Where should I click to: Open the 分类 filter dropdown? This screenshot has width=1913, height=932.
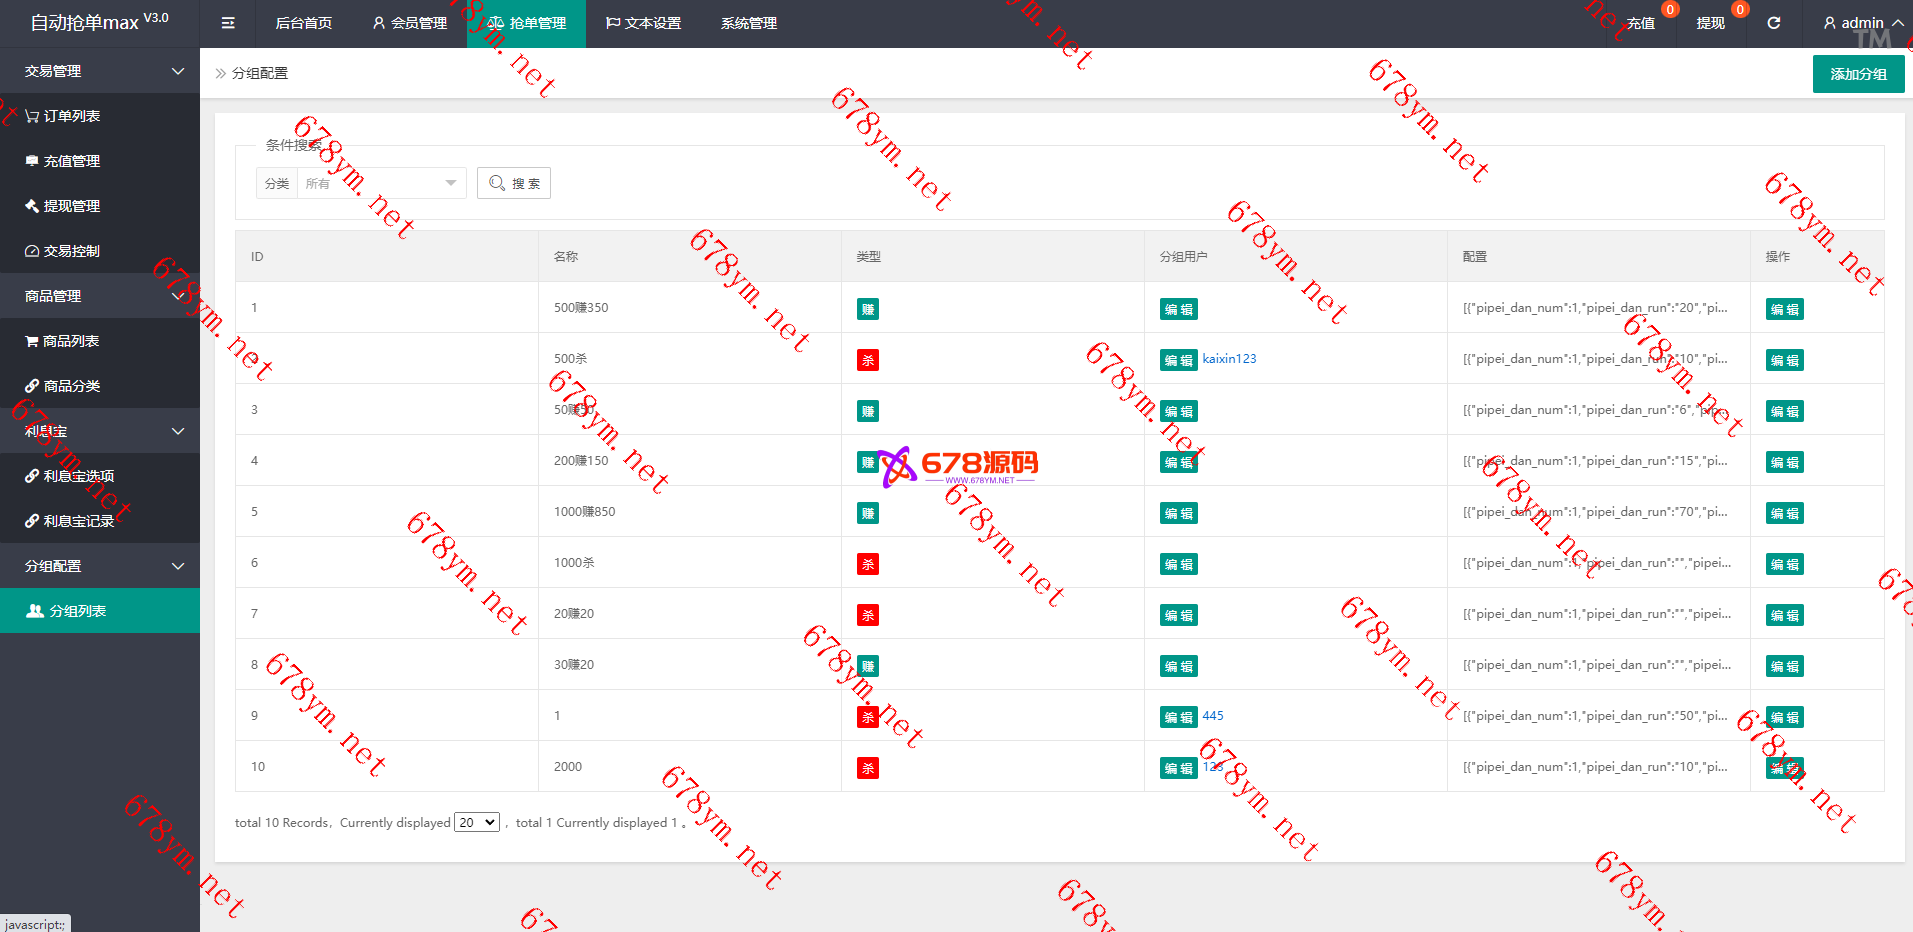pos(380,183)
